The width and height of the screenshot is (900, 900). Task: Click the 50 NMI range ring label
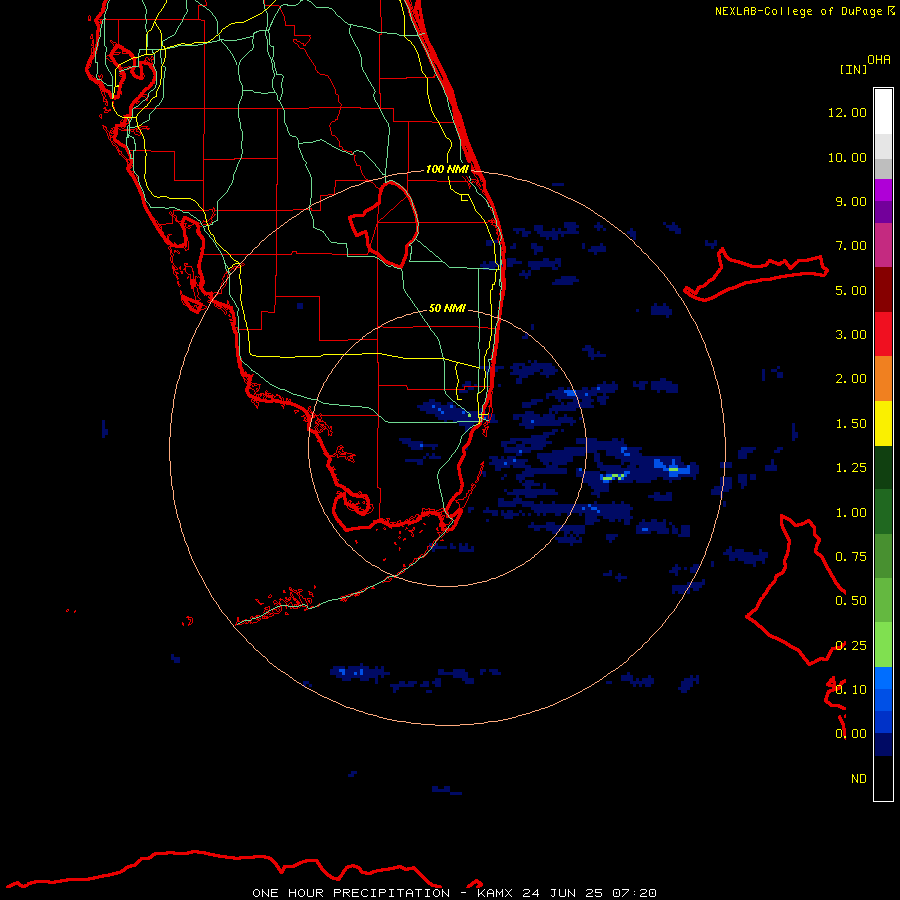(x=447, y=308)
